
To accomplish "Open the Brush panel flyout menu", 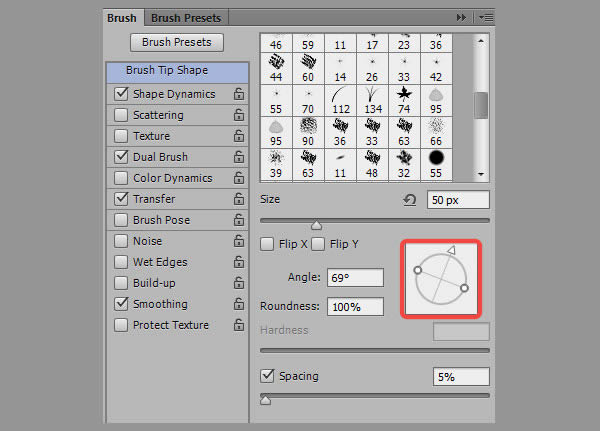I will (484, 18).
